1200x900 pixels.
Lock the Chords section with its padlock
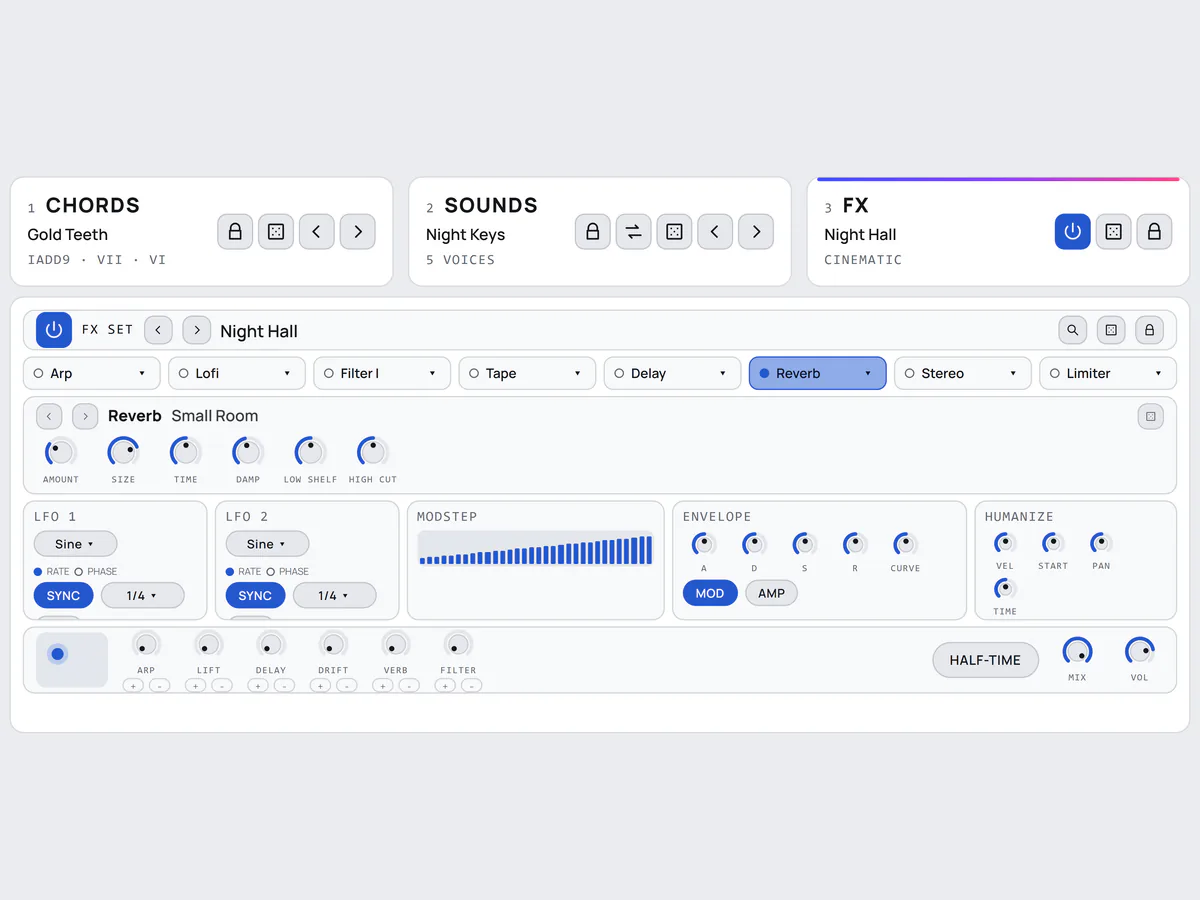[x=235, y=232]
